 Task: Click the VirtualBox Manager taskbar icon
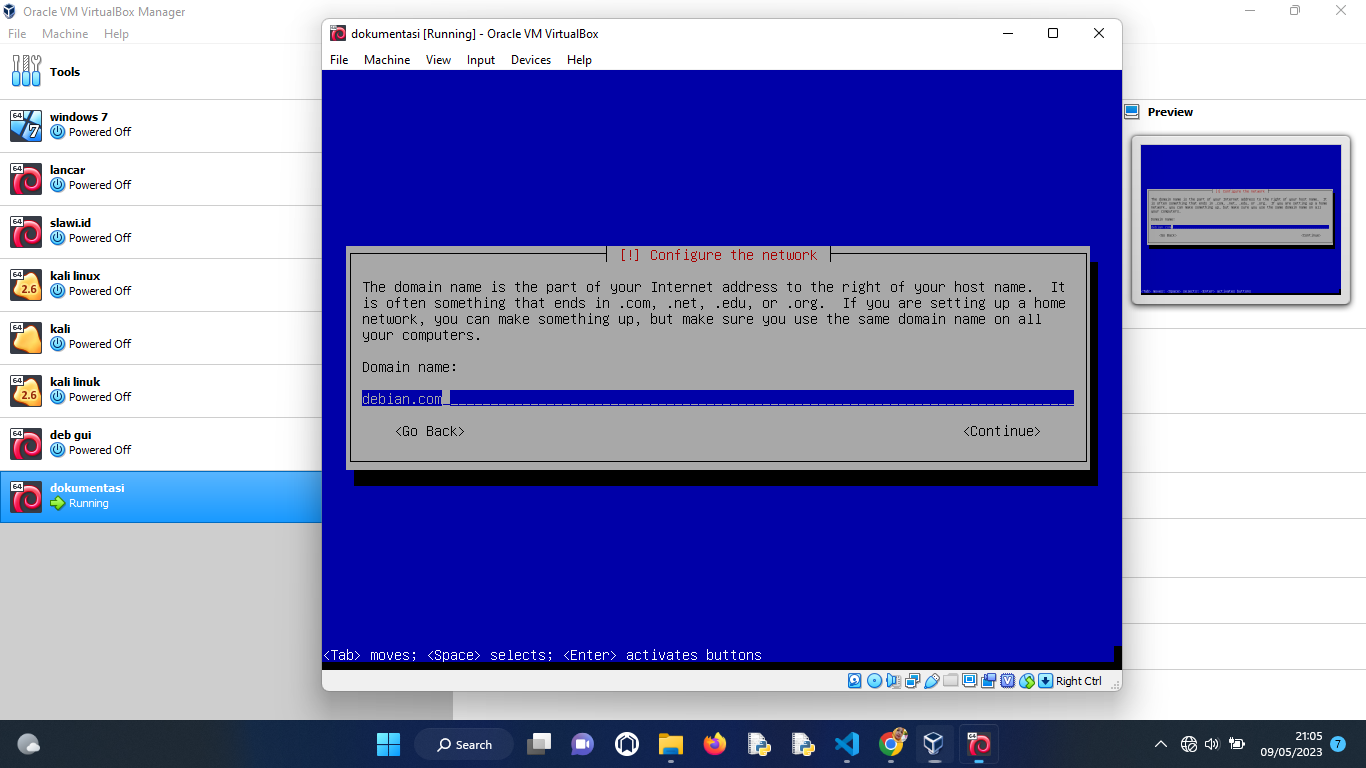[x=934, y=744]
